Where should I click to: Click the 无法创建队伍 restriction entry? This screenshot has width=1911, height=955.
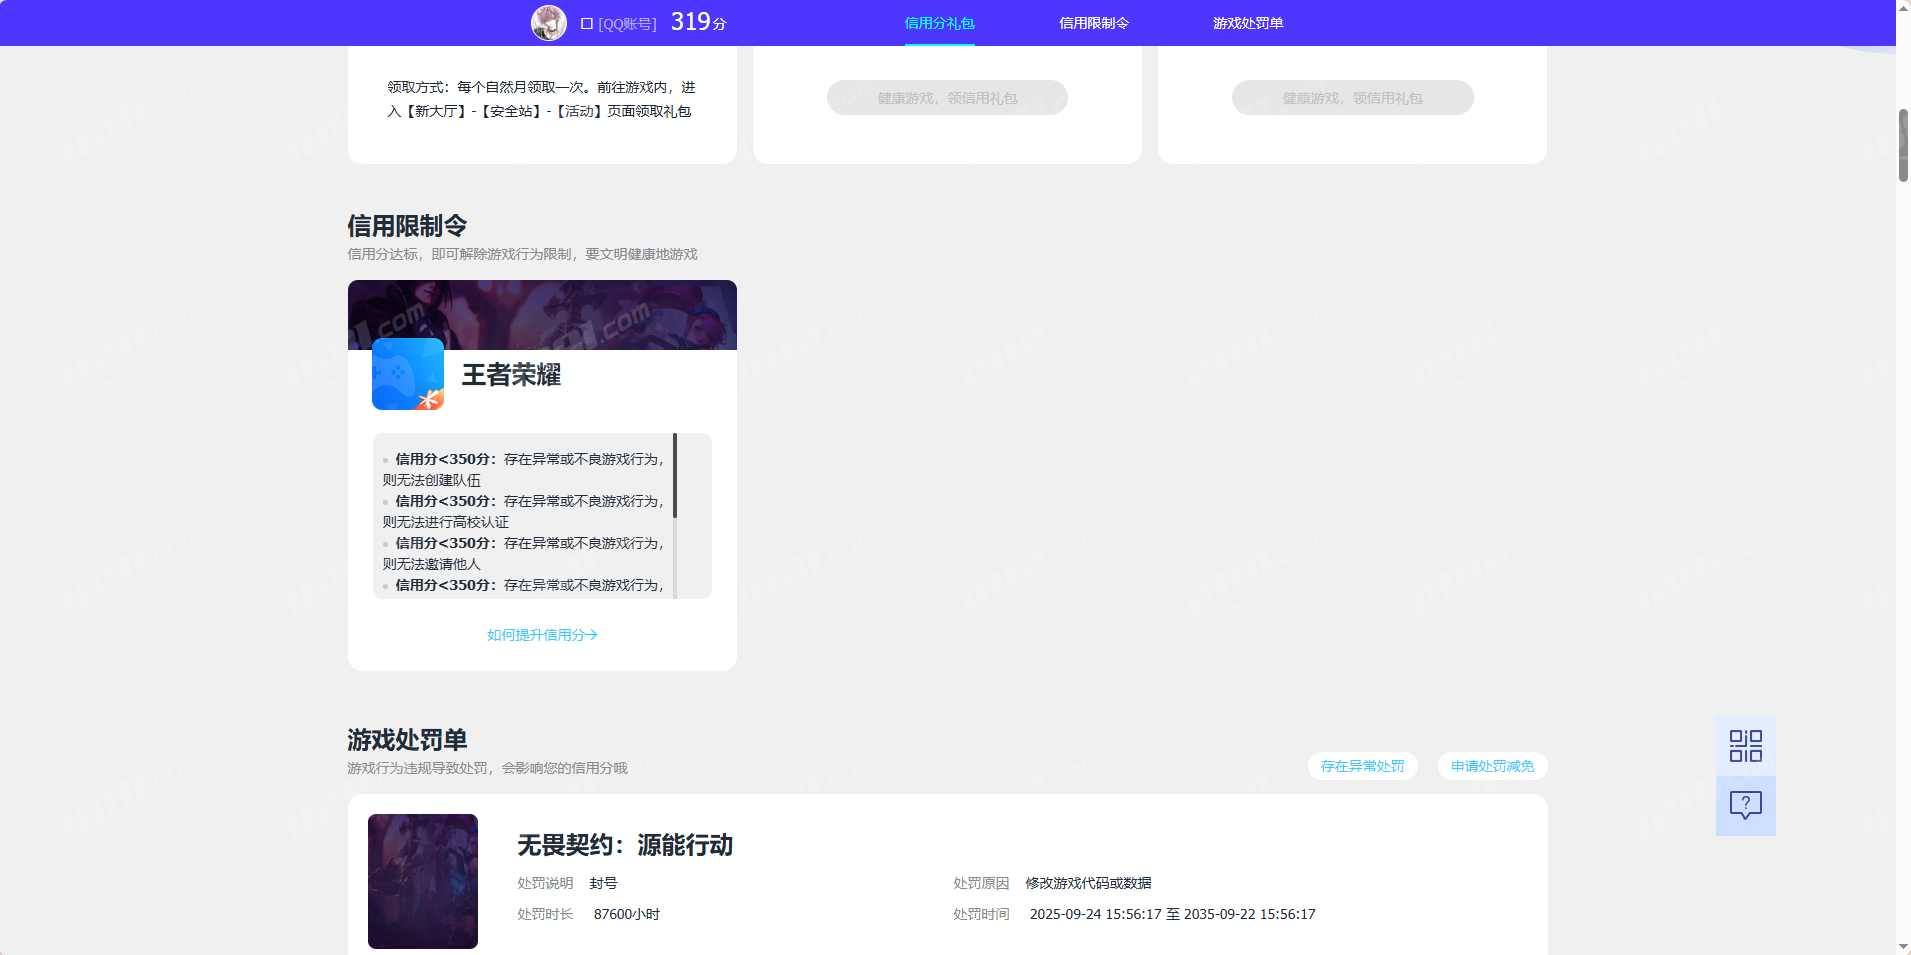523,469
